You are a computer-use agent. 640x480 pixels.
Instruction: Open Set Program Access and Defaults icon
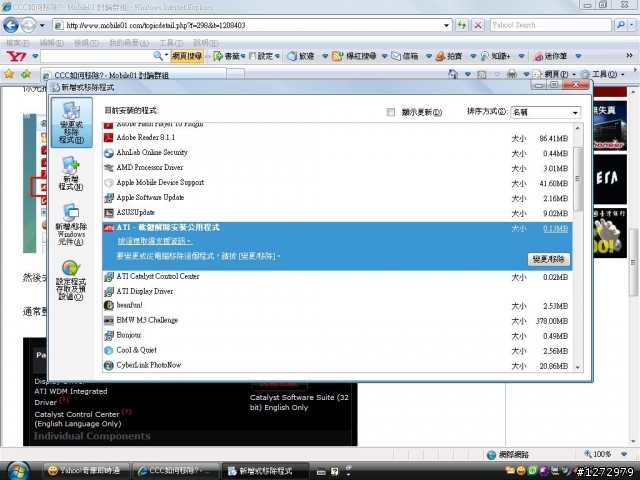(71, 280)
